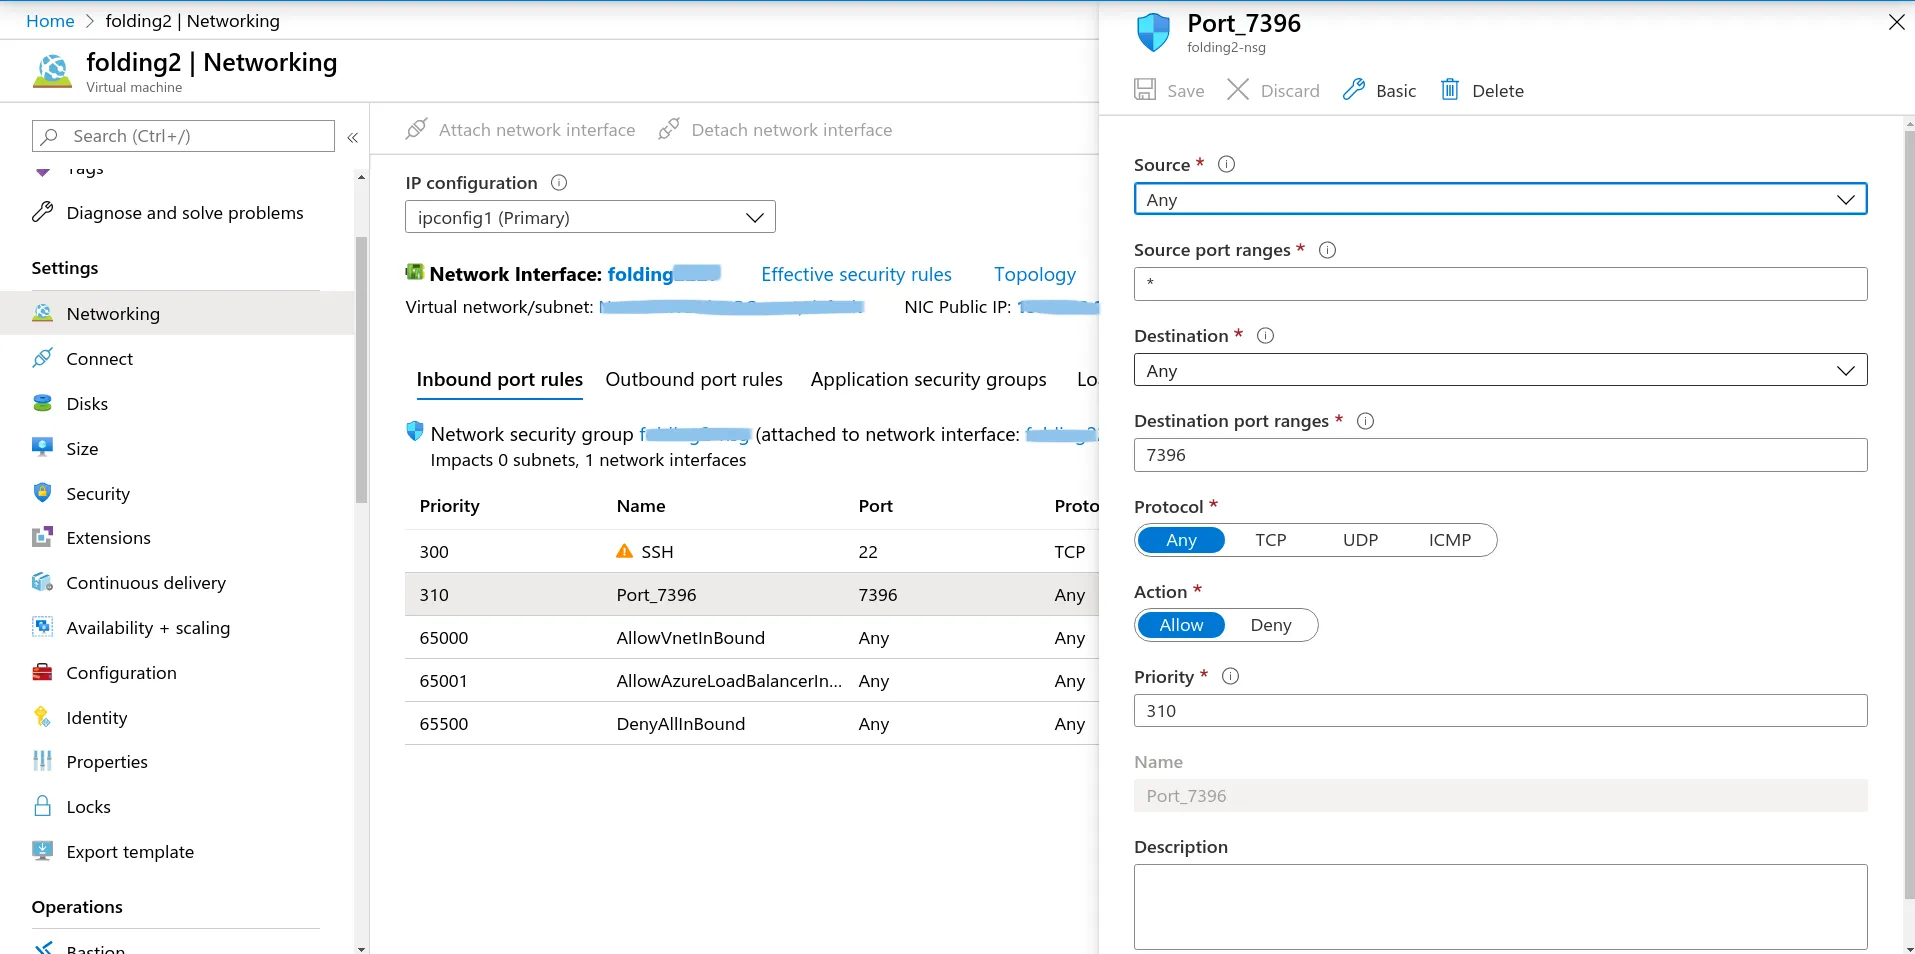
Task: View Effective security rules
Action: coord(856,274)
